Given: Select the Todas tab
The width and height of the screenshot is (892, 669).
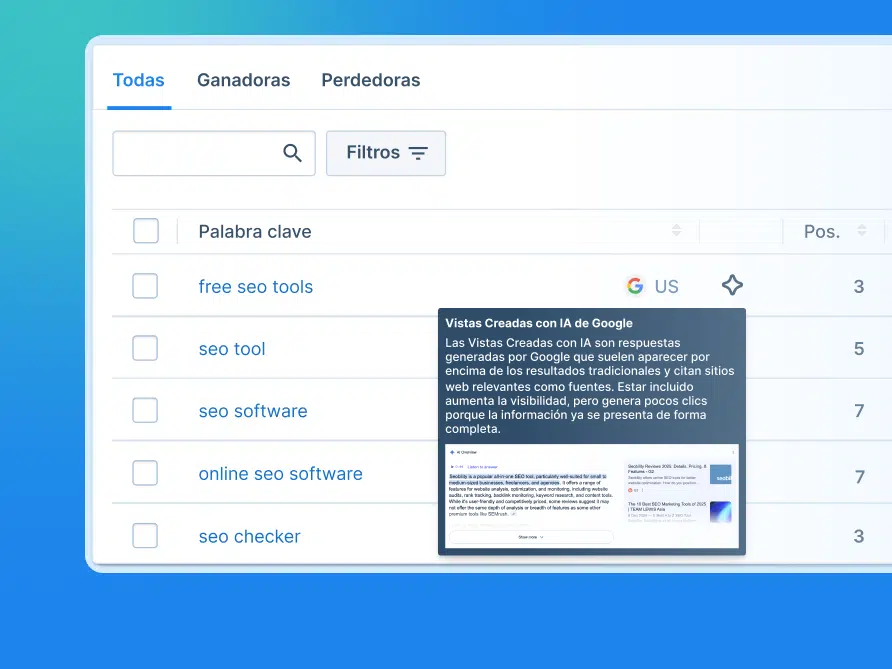Looking at the screenshot, I should (x=138, y=80).
